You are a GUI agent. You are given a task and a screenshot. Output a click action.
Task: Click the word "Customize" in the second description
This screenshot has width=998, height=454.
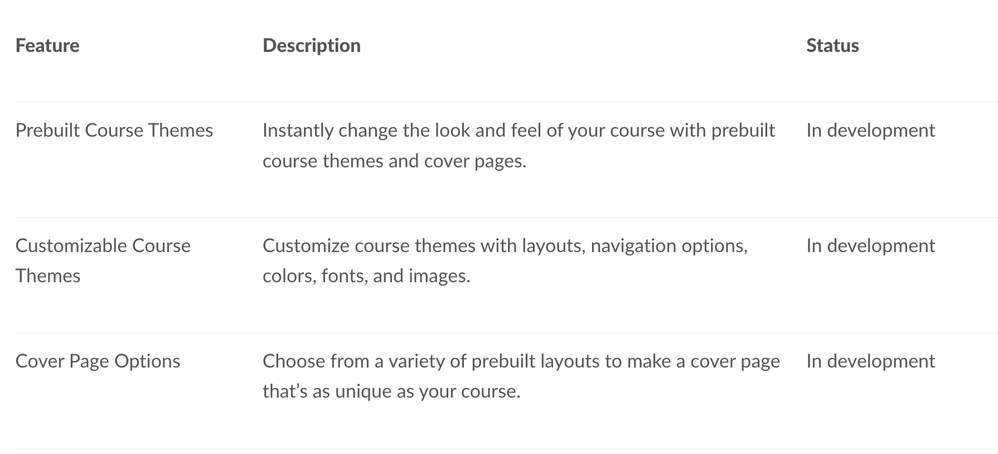tap(302, 245)
